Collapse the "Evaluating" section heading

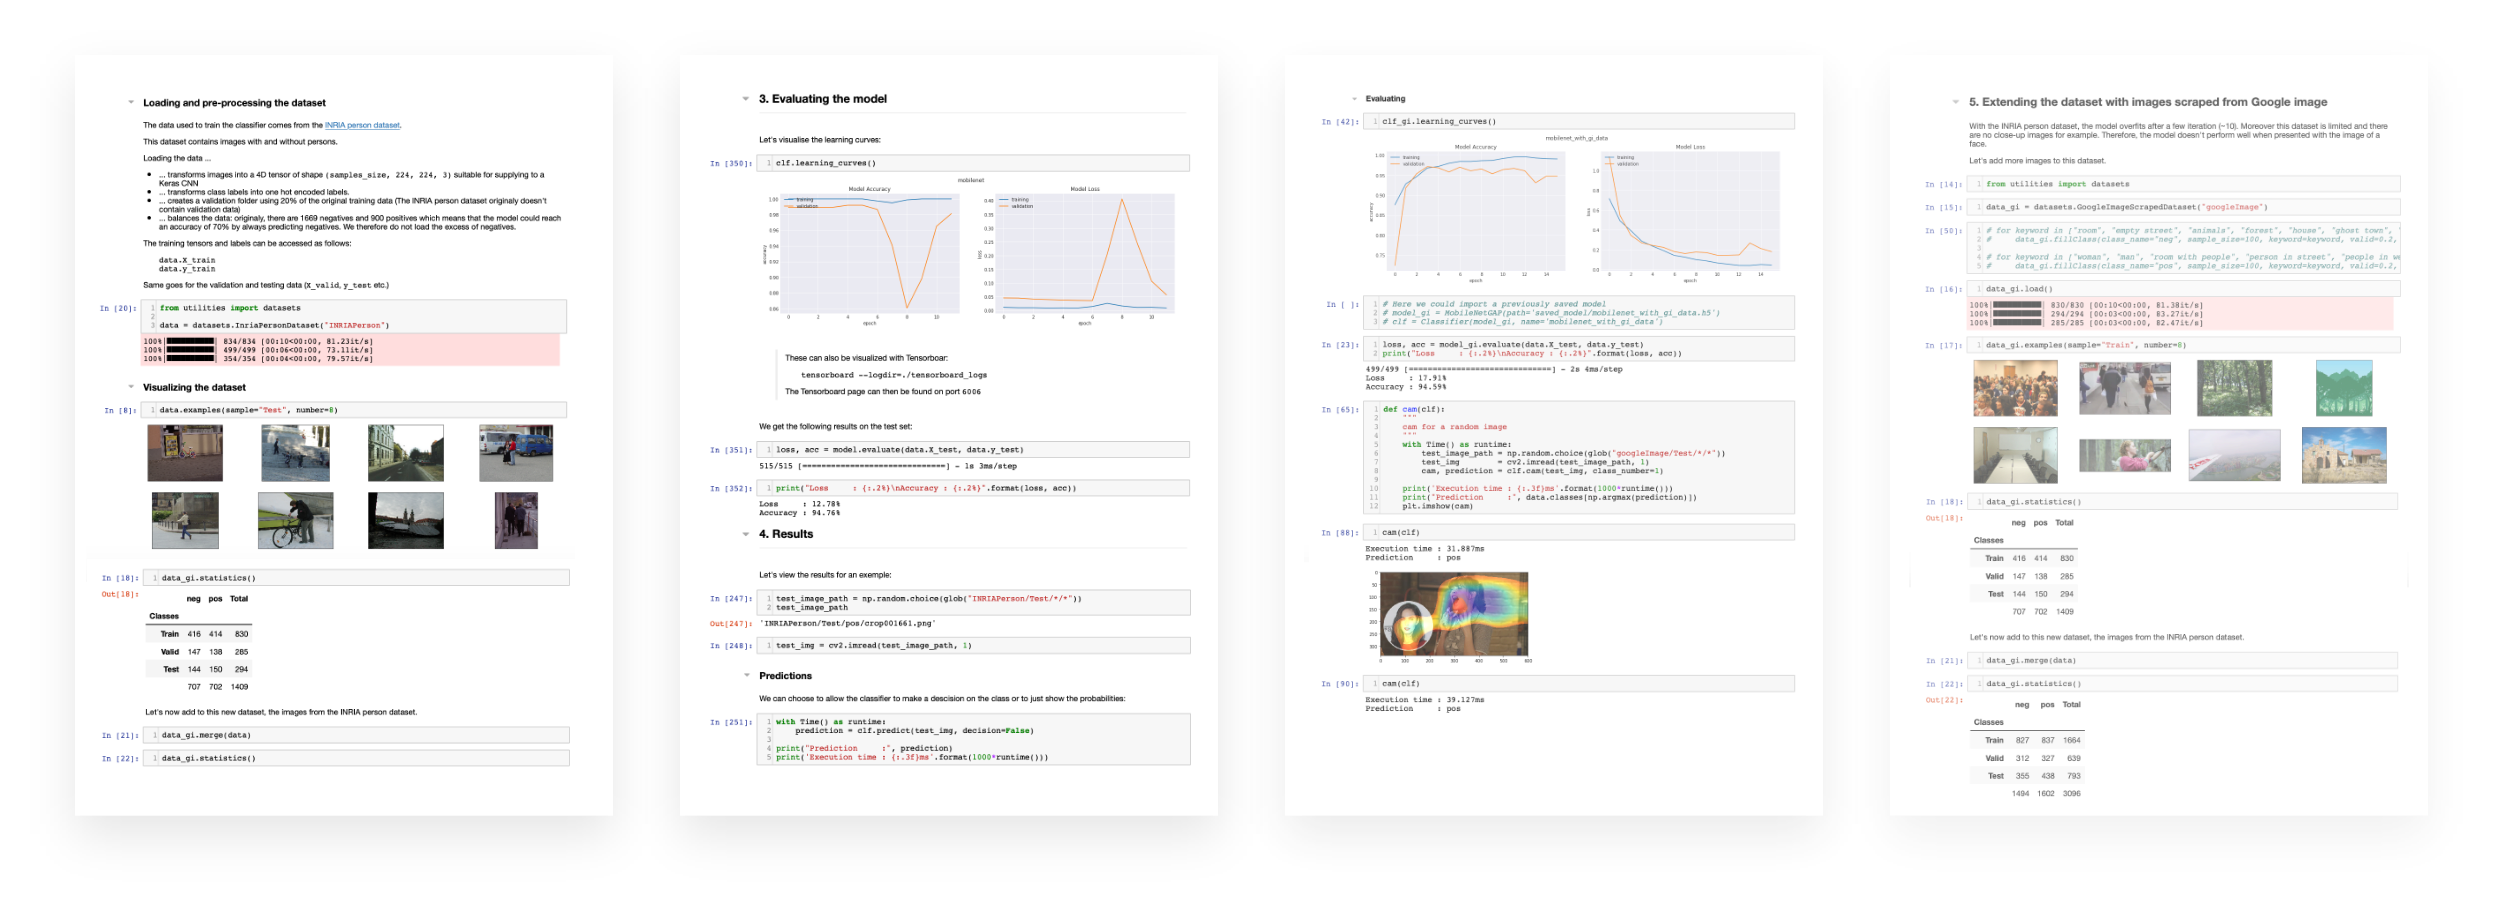coord(1355,98)
